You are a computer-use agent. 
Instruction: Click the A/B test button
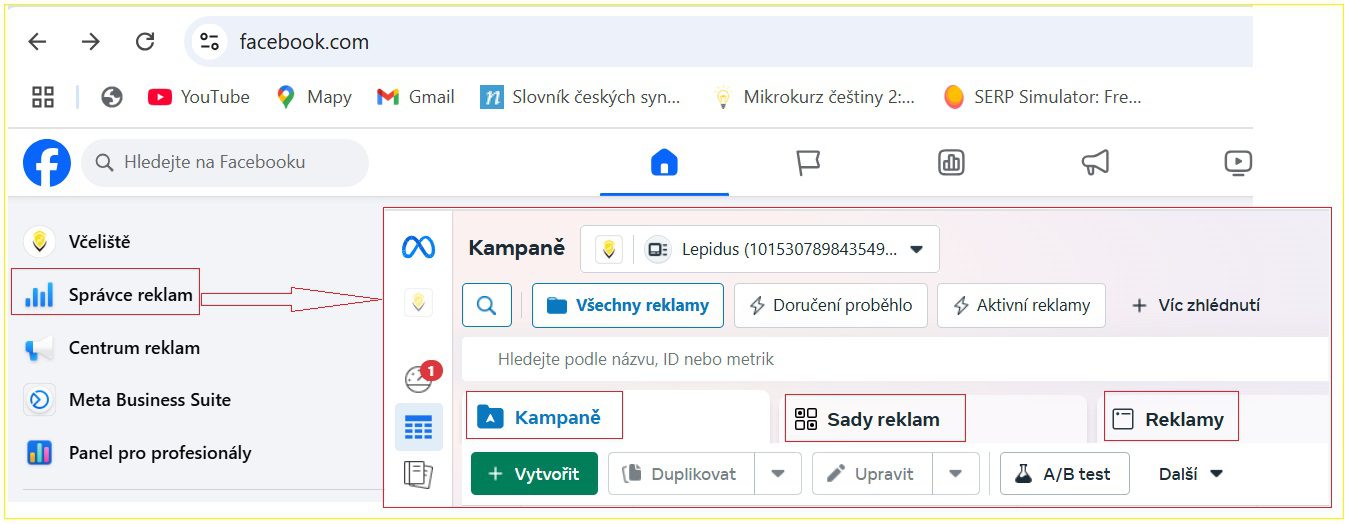[x=1064, y=474]
